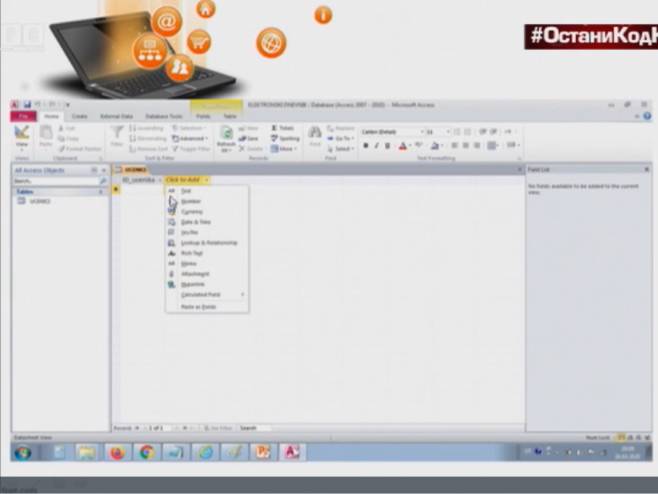Switch to the External Data tab
The height and width of the screenshot is (494, 658).
click(116, 116)
